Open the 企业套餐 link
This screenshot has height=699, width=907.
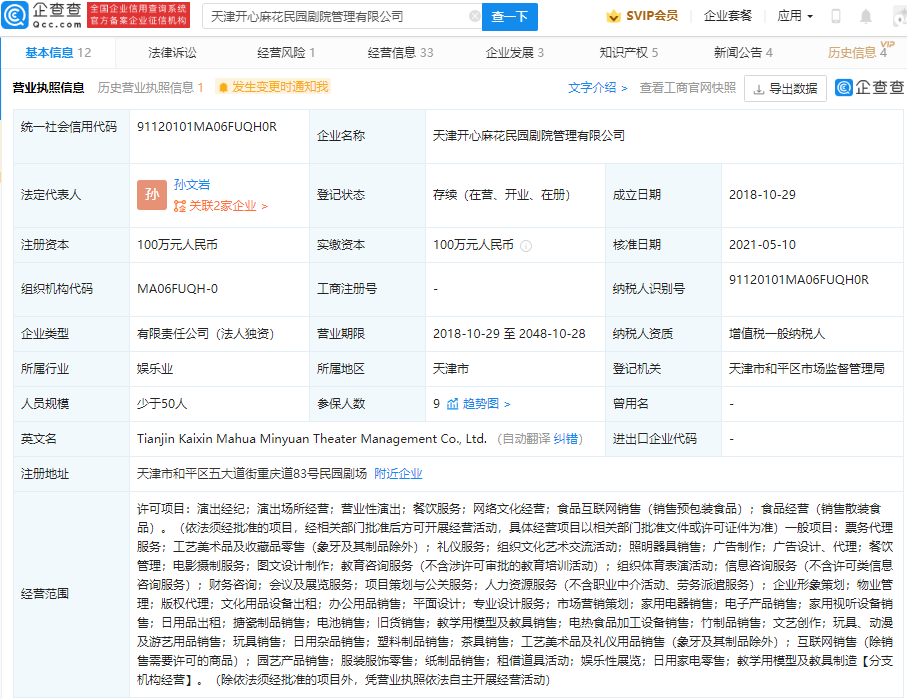[728, 16]
